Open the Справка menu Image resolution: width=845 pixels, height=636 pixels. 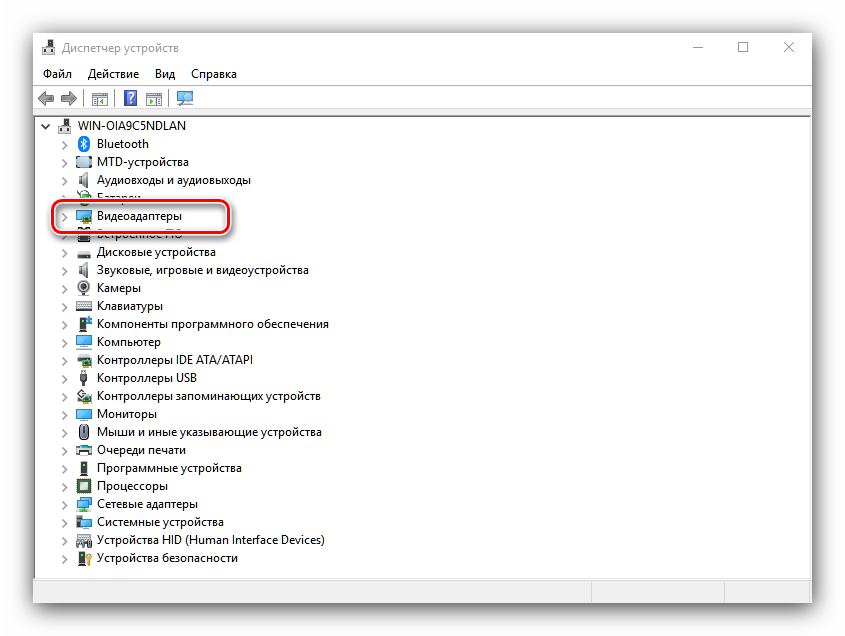click(213, 74)
